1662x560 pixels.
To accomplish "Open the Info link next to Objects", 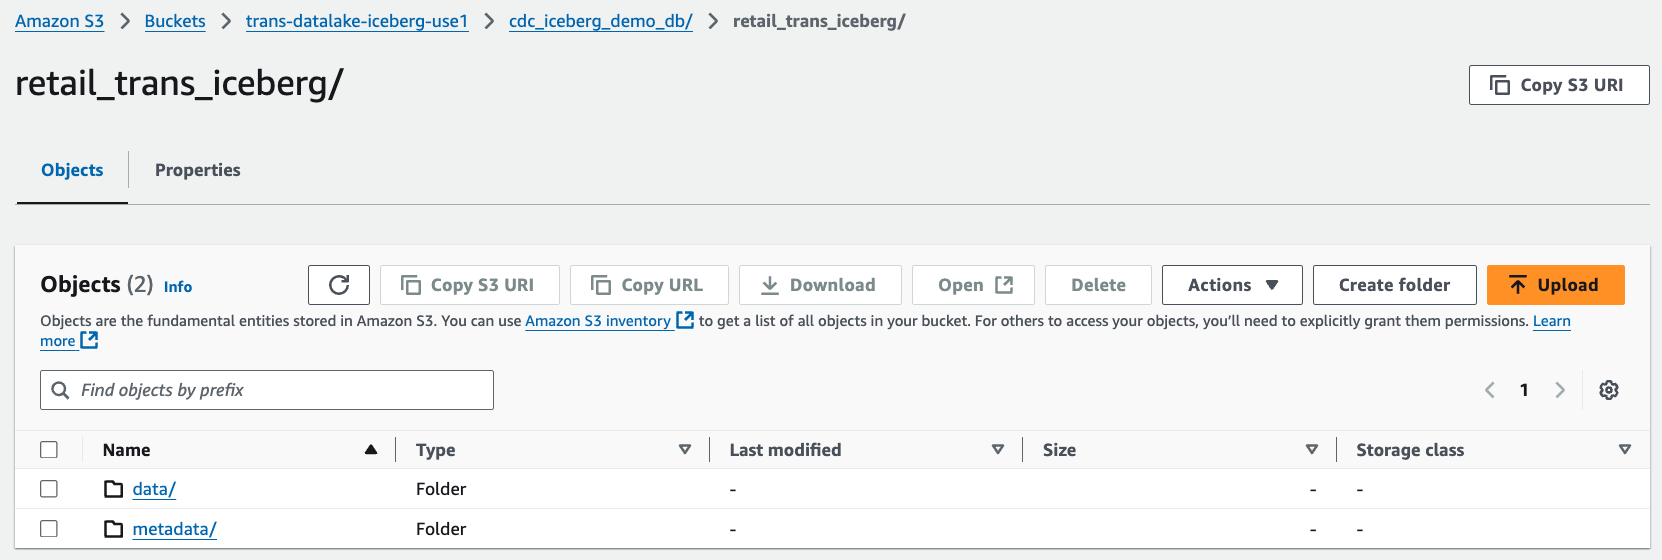I will pos(178,287).
